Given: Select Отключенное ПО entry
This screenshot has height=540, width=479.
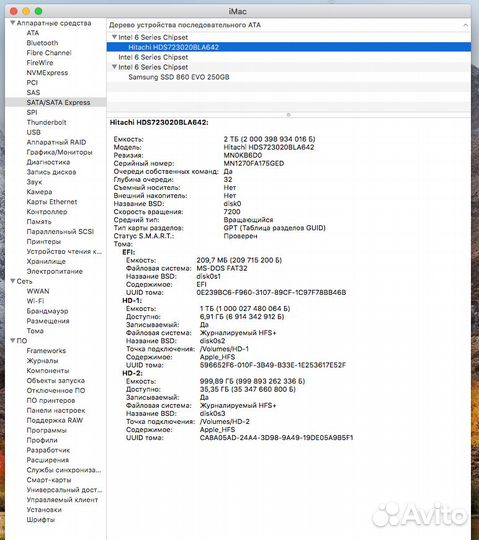Looking at the screenshot, I should pos(56,391).
